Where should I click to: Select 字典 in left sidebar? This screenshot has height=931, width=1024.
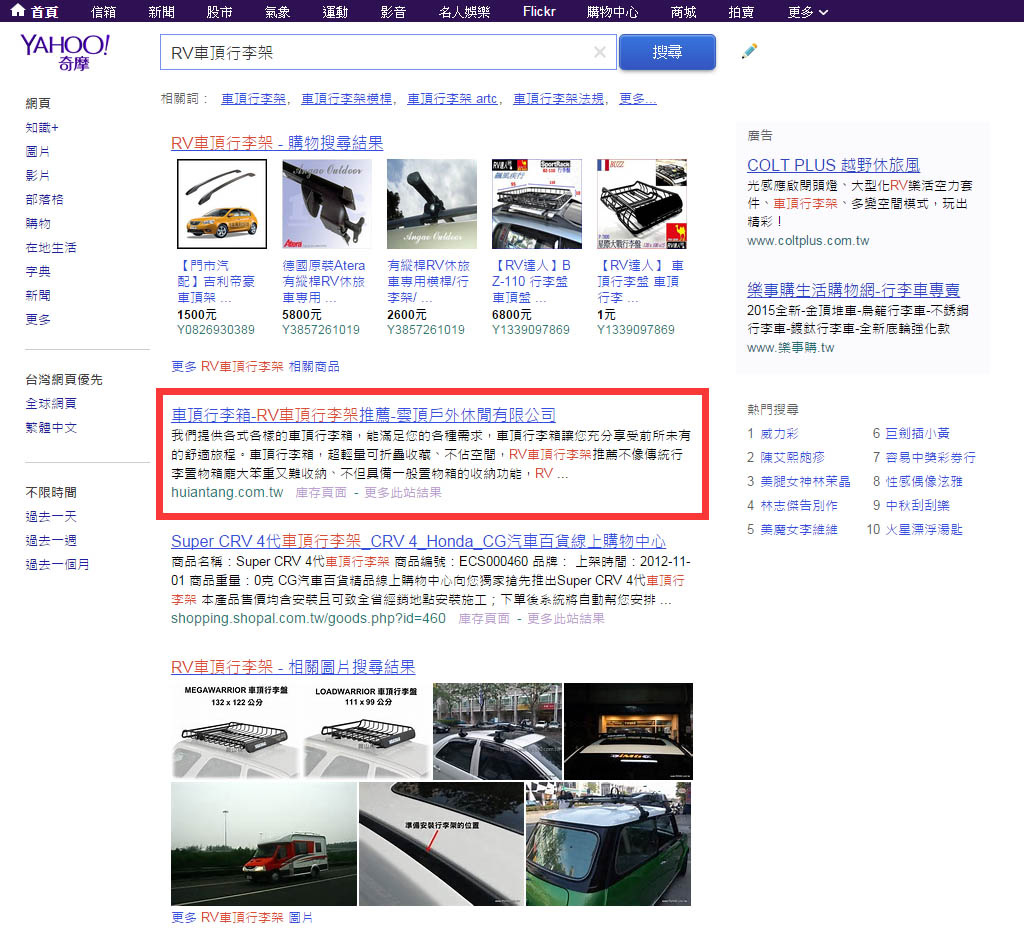coord(37,272)
